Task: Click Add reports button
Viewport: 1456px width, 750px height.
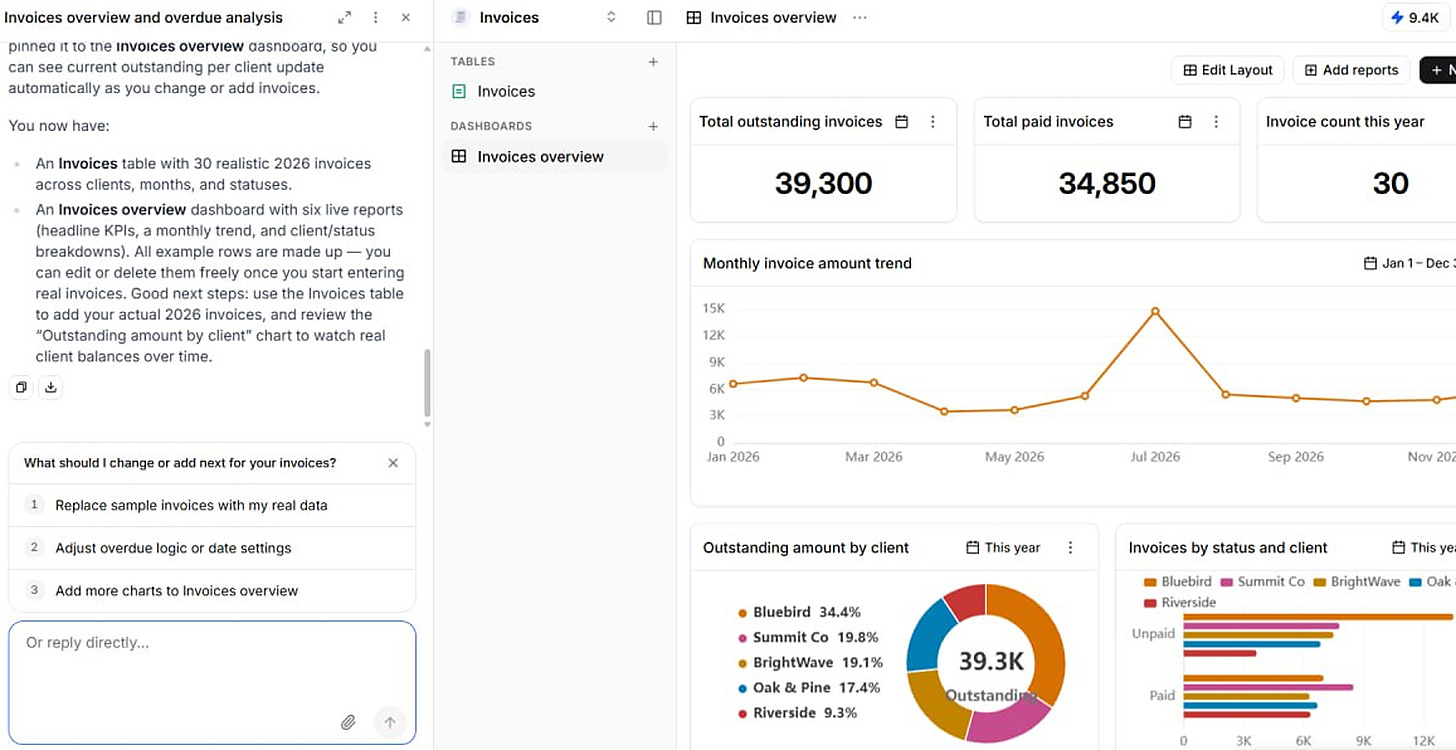Action: click(1351, 70)
